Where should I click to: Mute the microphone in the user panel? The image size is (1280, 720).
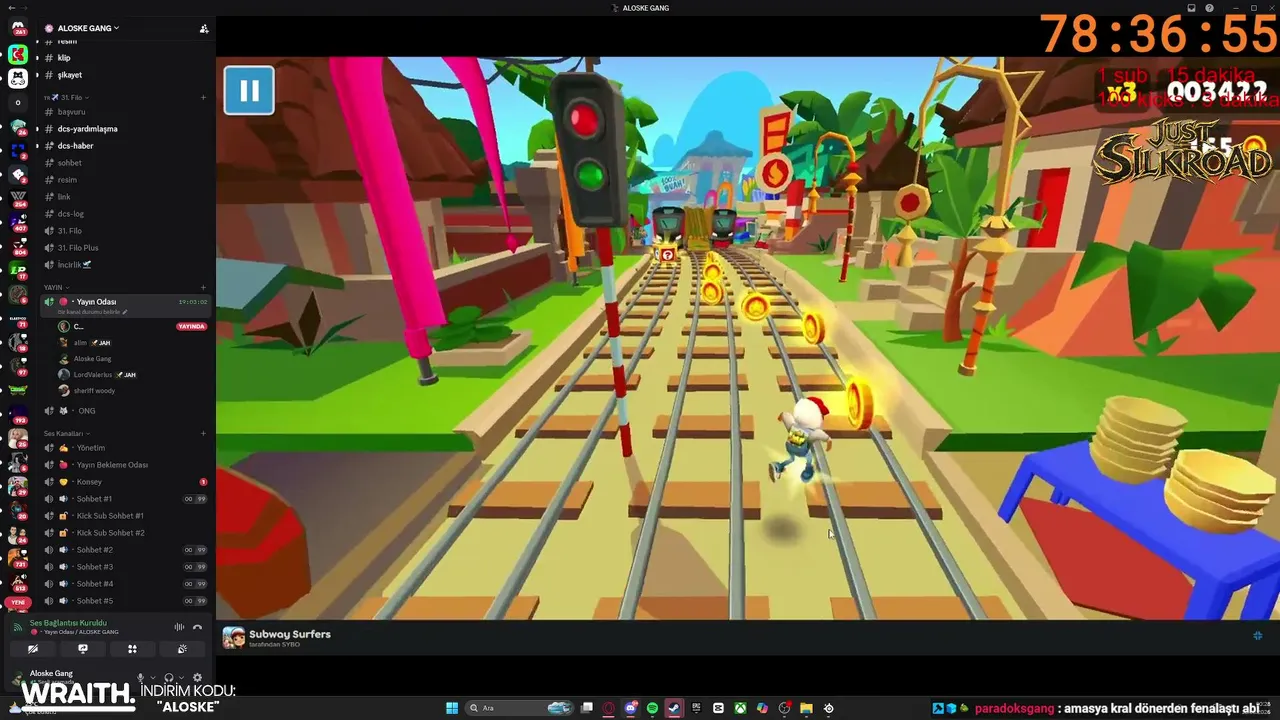pos(140,677)
